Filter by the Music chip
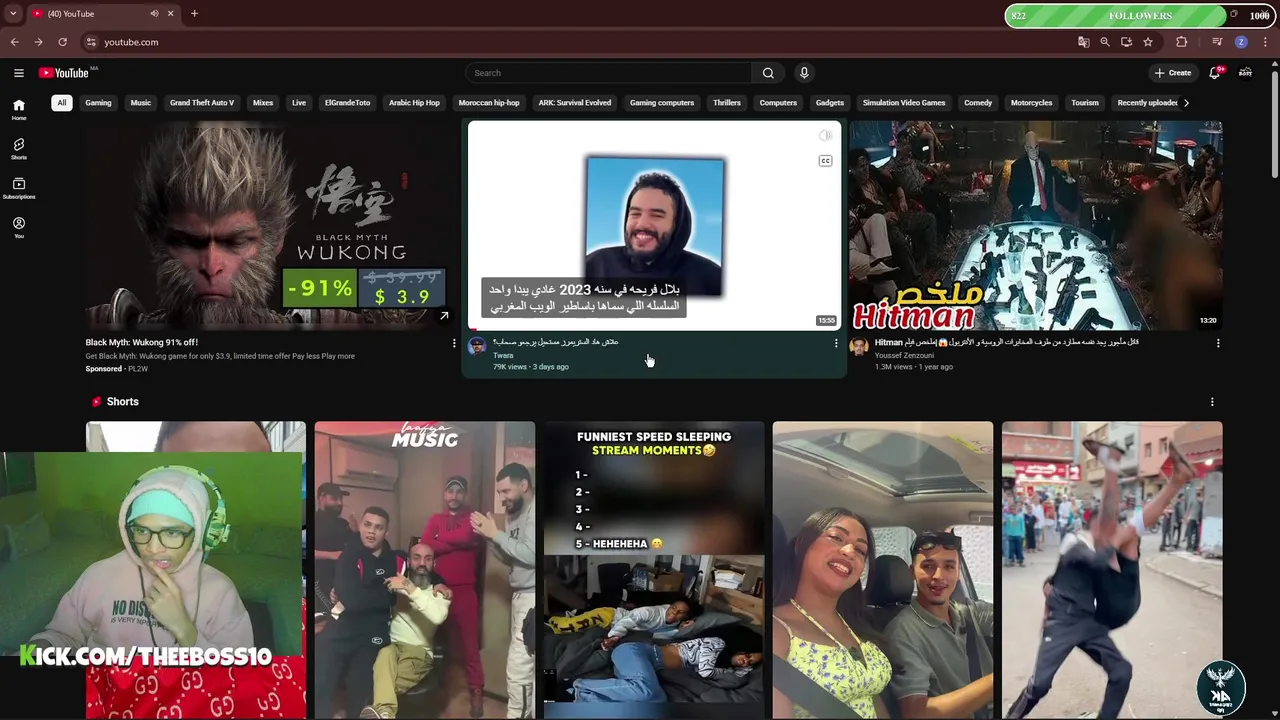The image size is (1280, 720). point(141,103)
